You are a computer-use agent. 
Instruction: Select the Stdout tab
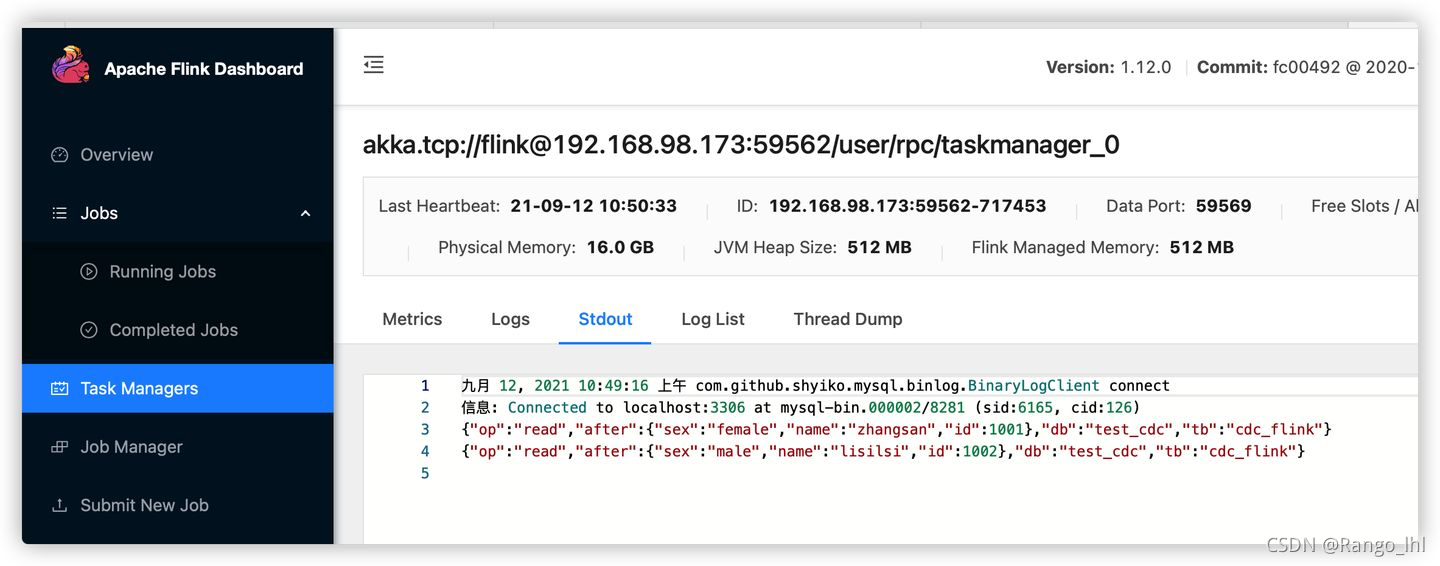point(605,319)
